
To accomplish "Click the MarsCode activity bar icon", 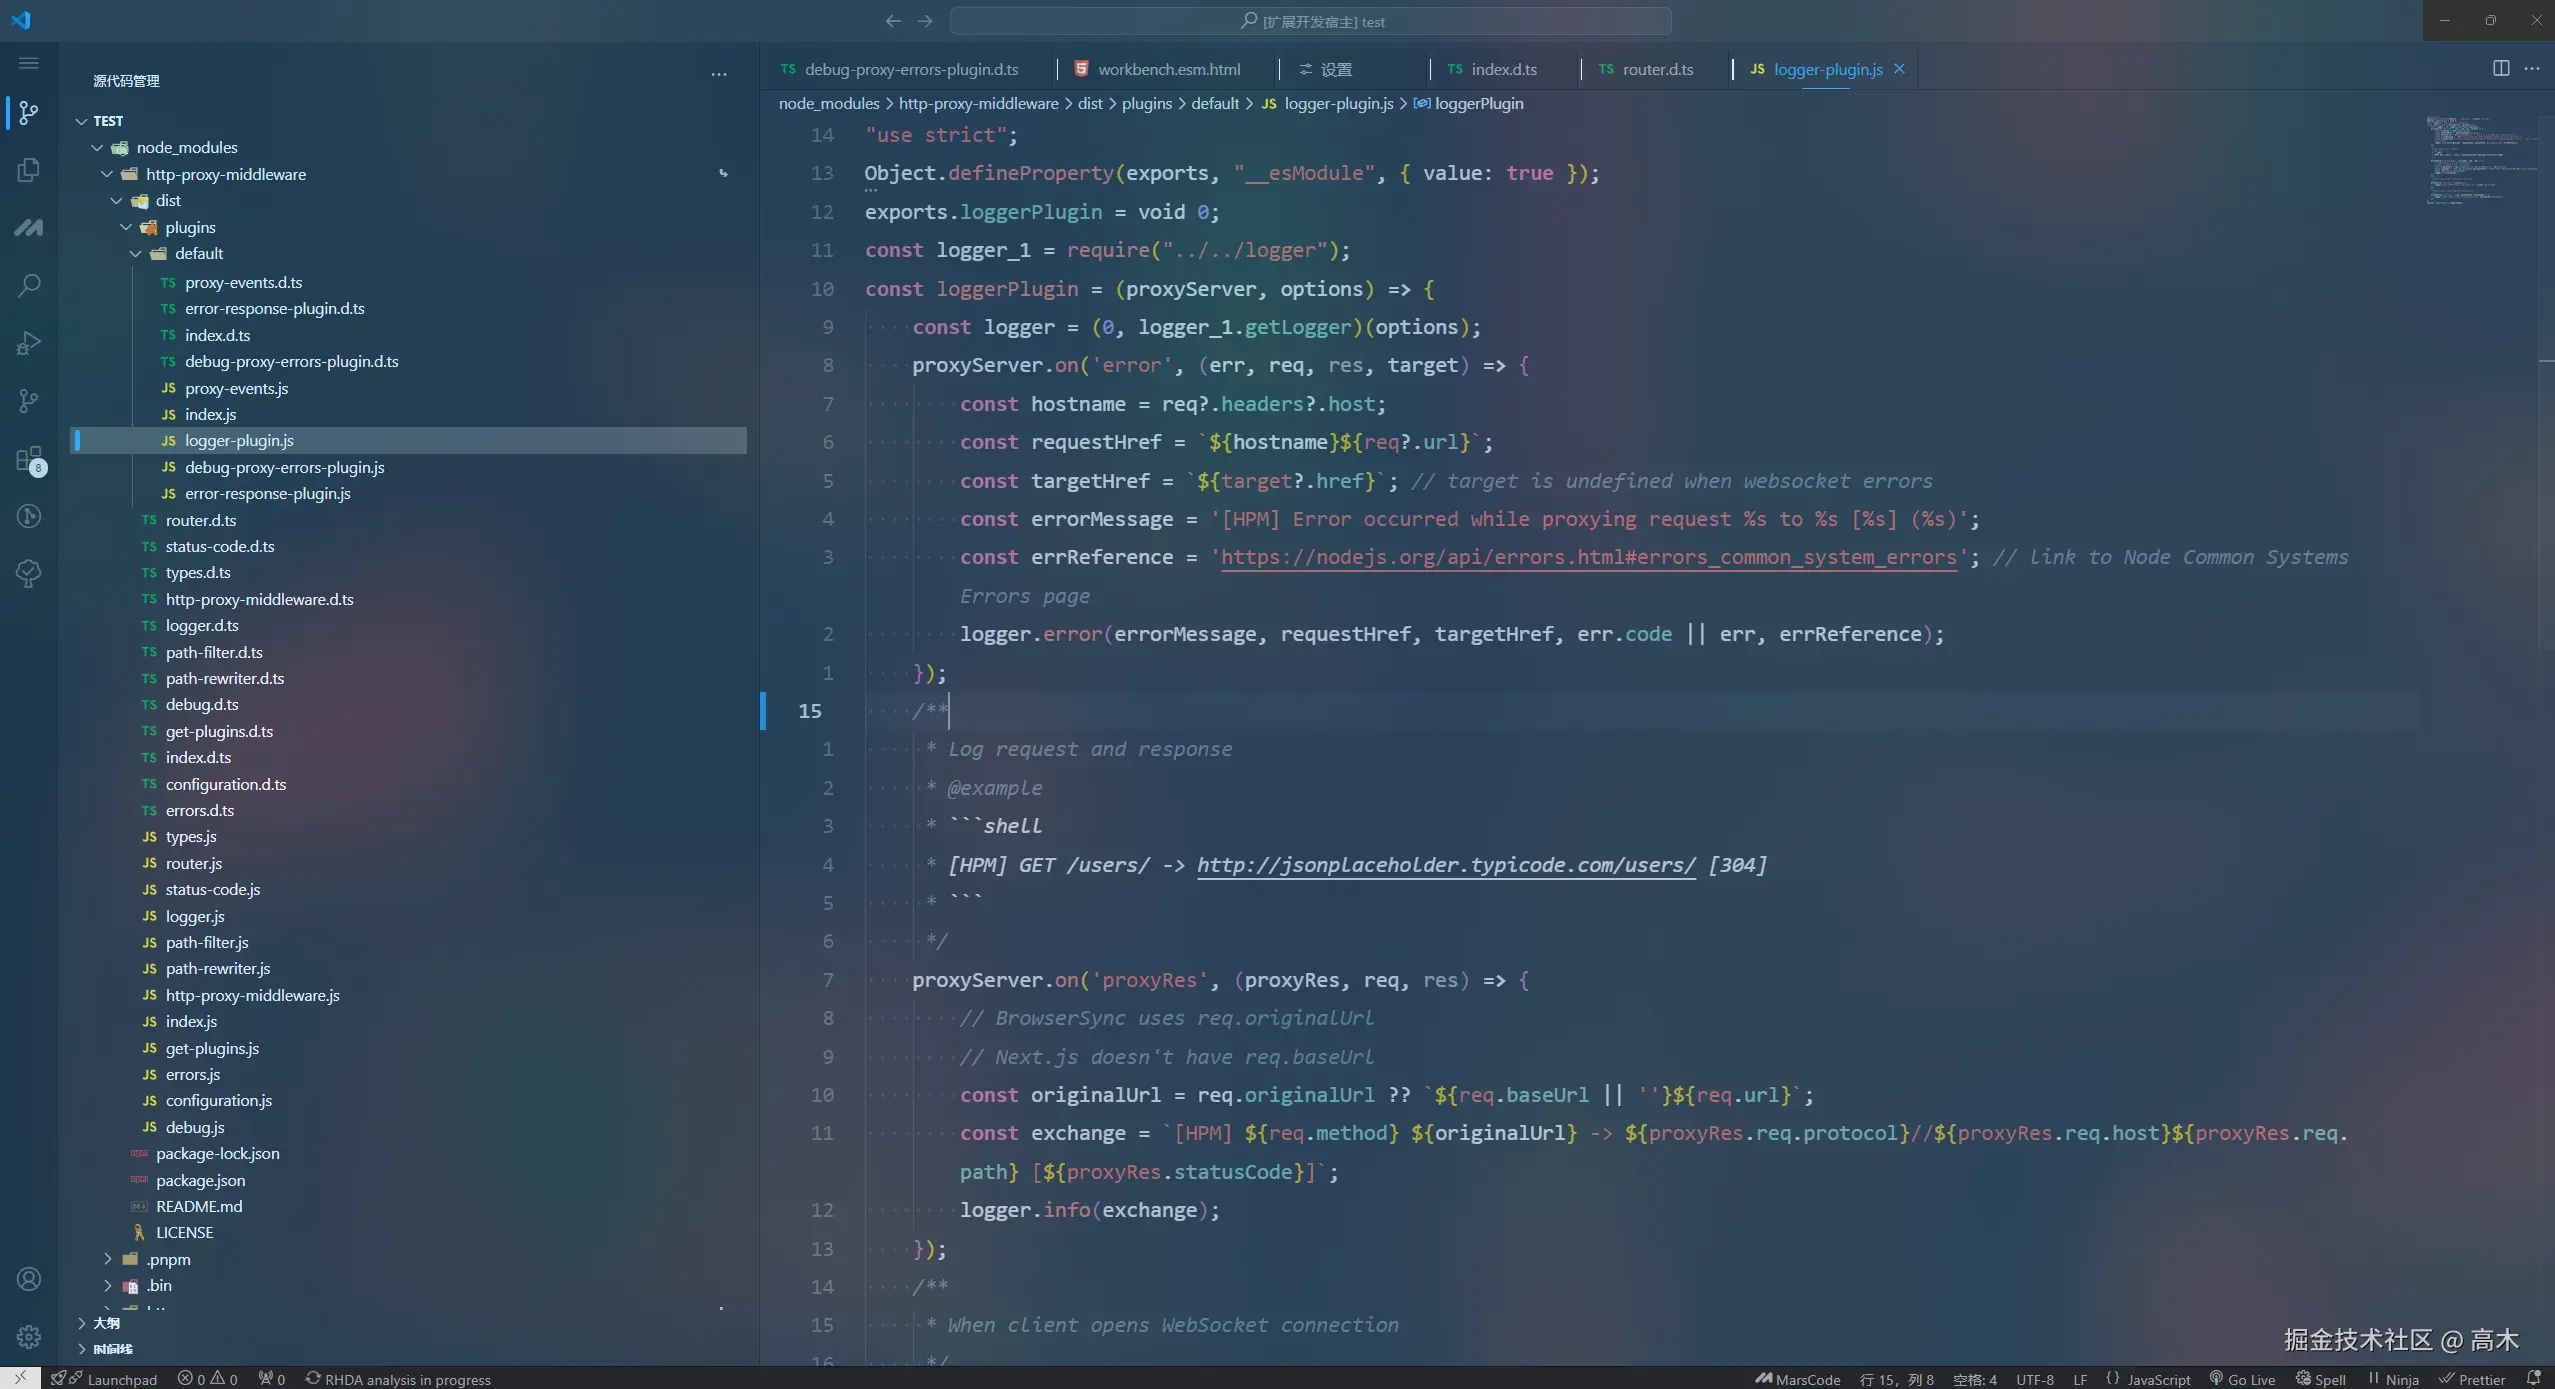I will click(x=29, y=228).
